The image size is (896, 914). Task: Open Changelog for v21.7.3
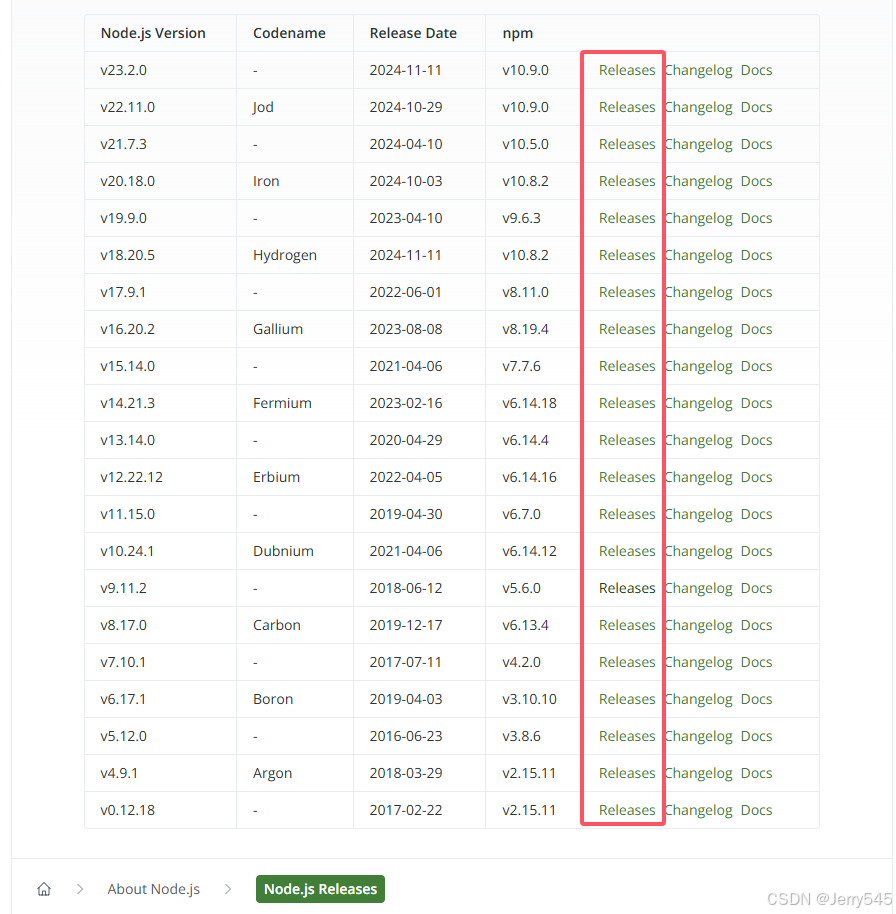698,144
